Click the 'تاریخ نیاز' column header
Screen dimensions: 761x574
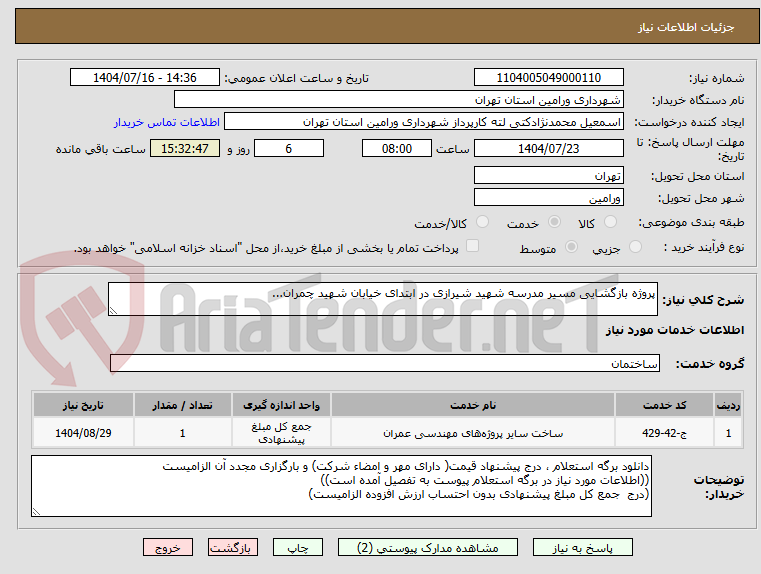[83, 405]
